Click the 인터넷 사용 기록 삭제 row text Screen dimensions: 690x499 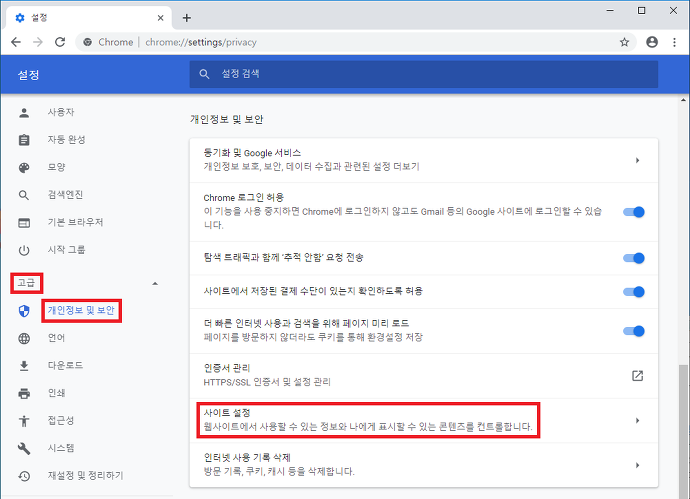point(279,465)
